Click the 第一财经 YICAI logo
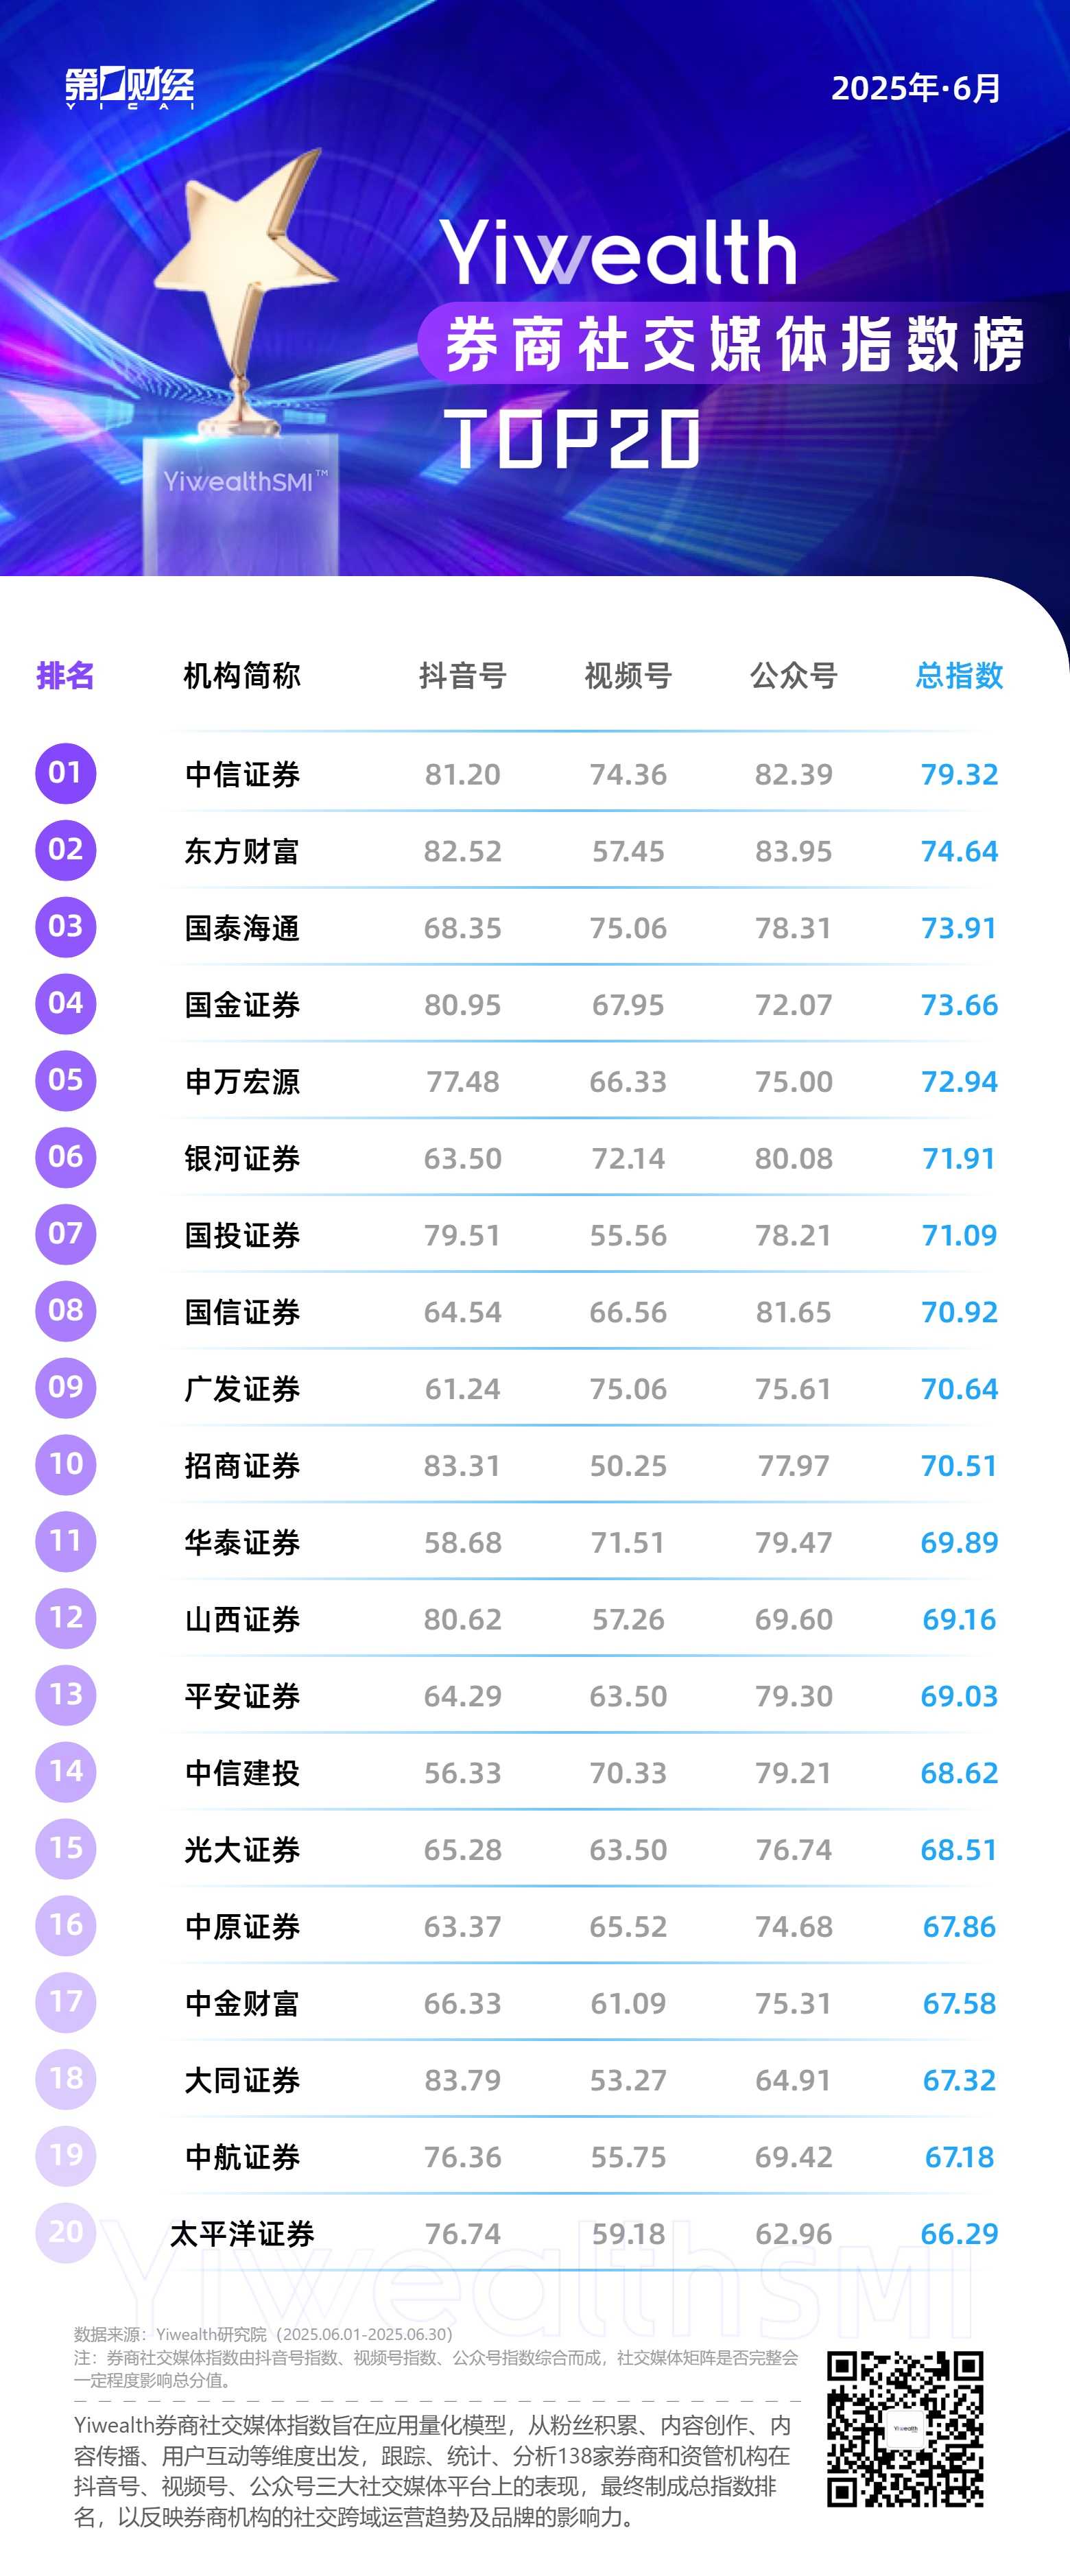This screenshot has width=1070, height=2576. click(129, 88)
